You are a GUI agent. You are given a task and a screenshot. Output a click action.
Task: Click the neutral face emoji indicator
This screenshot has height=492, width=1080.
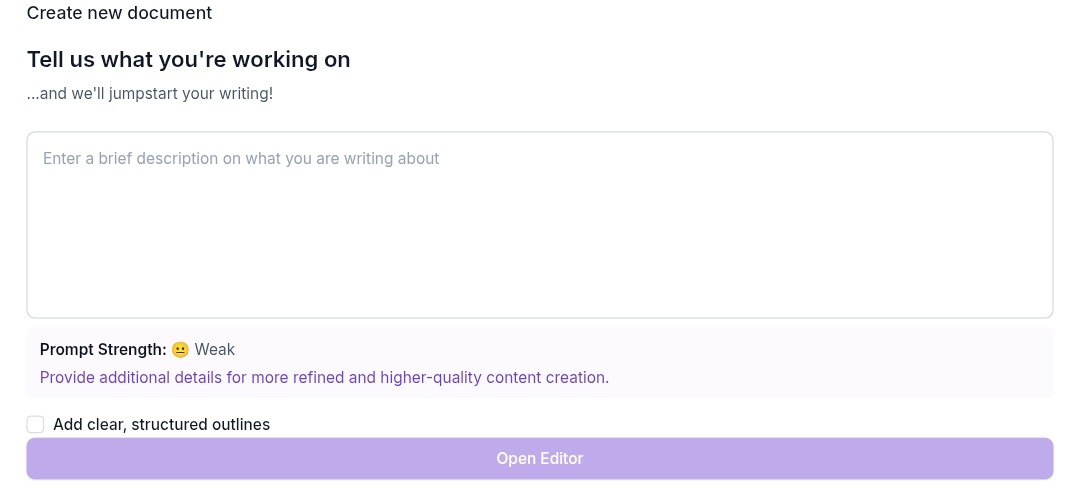click(x=180, y=350)
